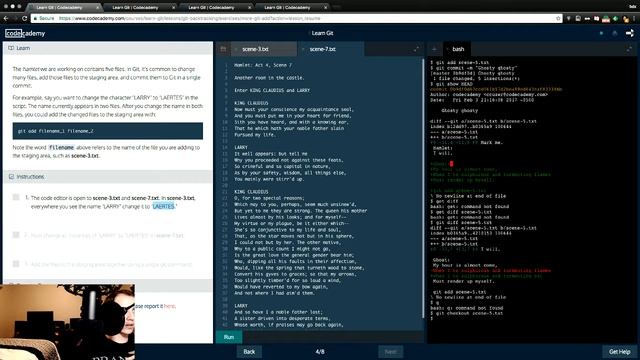
Task: Click 'You mainly were stirr'd up.' in the editor
Action: (269, 179)
